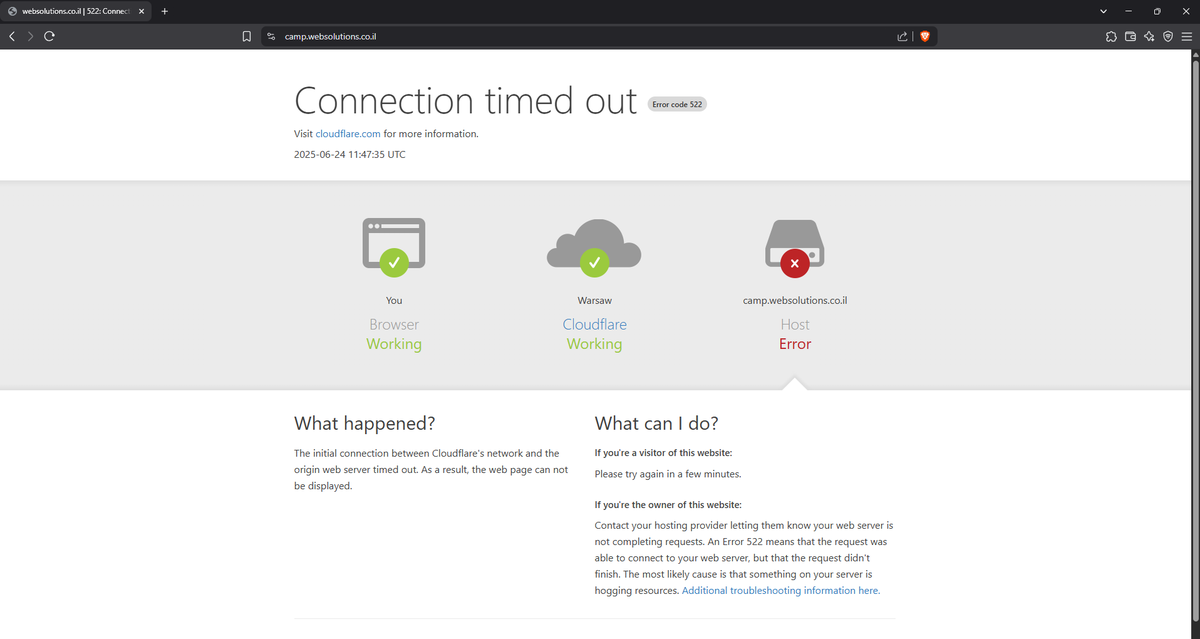The image size is (1200, 639).
Task: Click the 'You' label under browser icon
Action: coord(394,300)
